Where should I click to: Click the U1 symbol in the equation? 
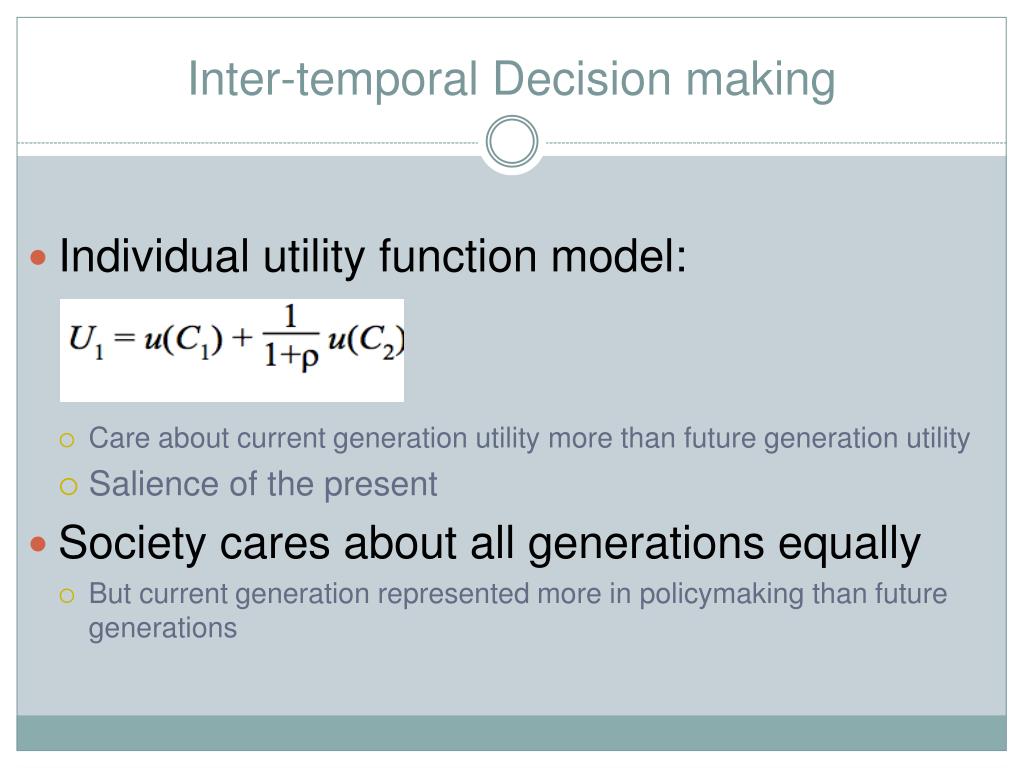(86, 341)
